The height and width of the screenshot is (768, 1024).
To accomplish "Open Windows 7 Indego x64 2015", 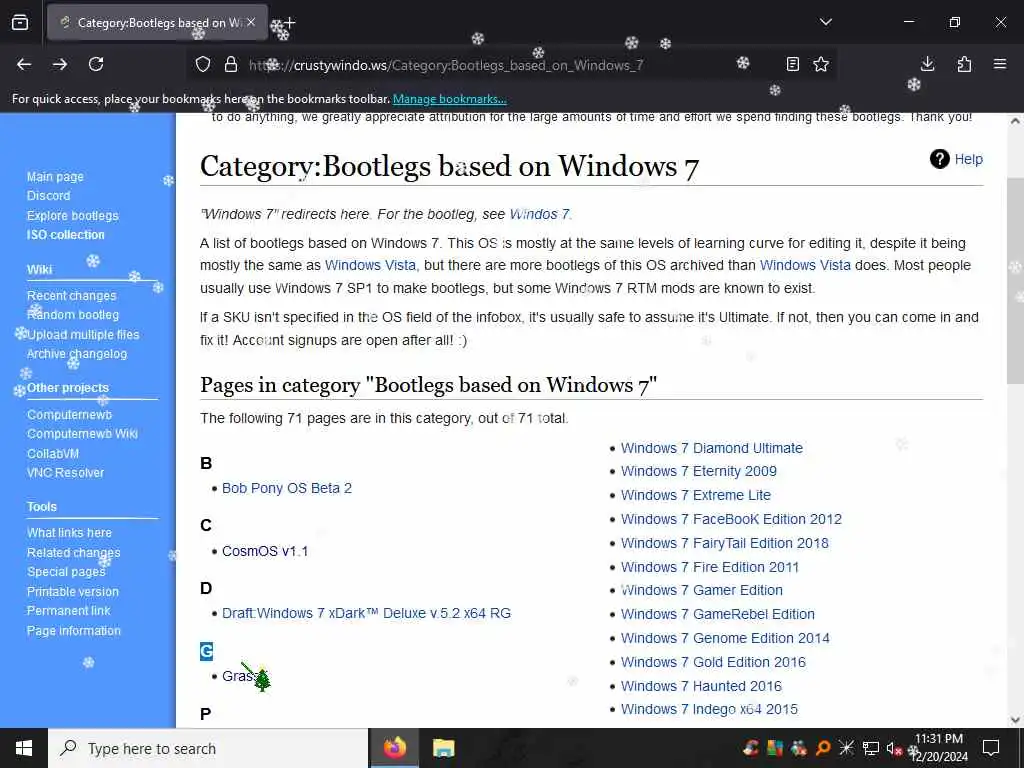I will click(709, 709).
